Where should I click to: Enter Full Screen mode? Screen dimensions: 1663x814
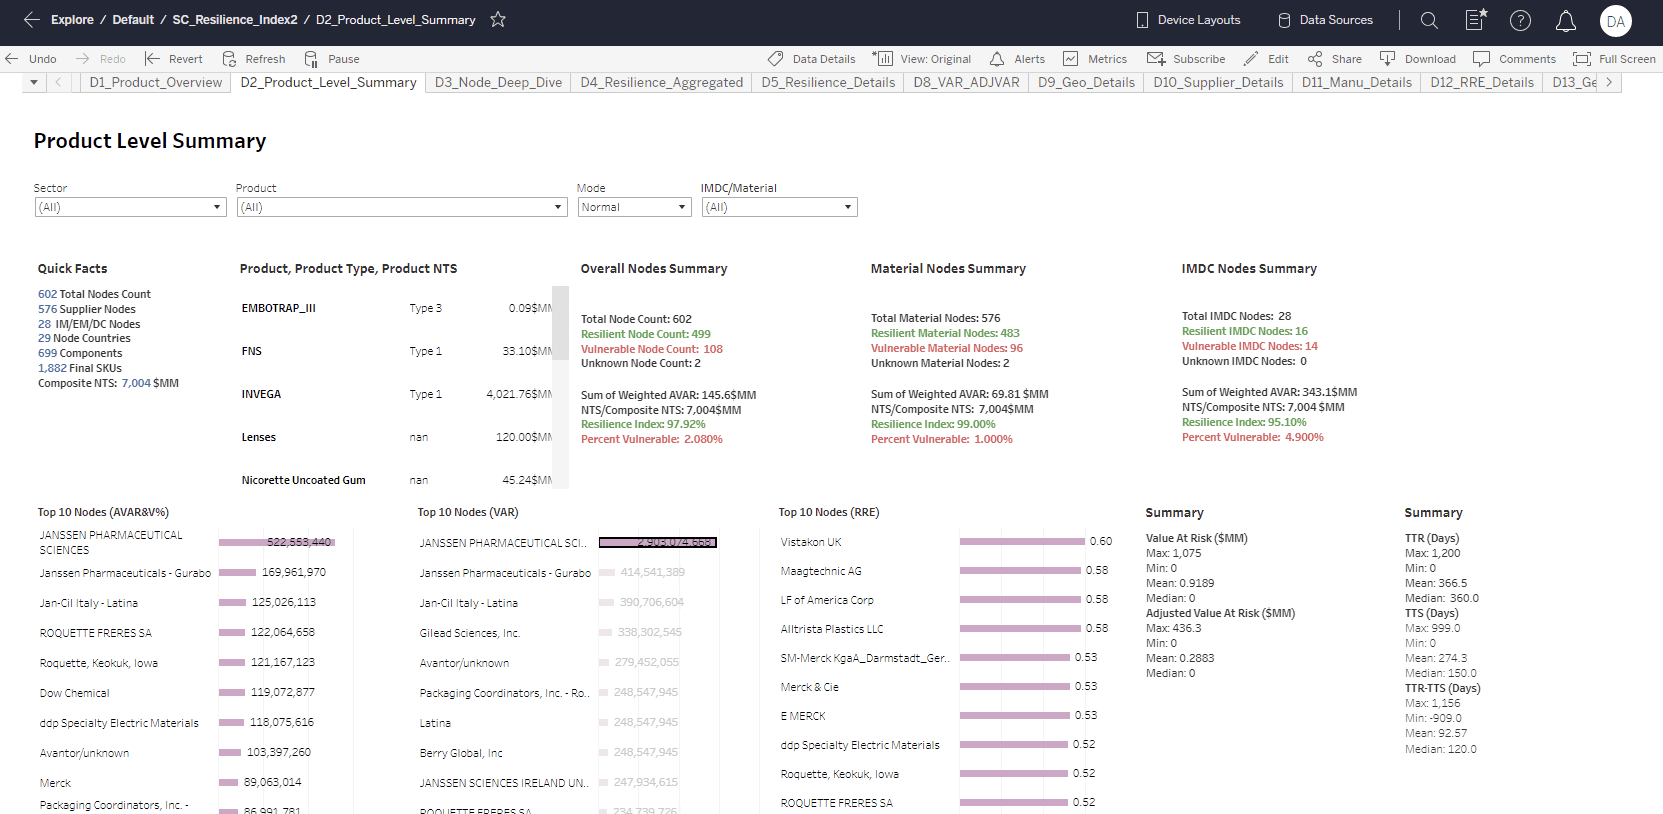(x=1614, y=59)
